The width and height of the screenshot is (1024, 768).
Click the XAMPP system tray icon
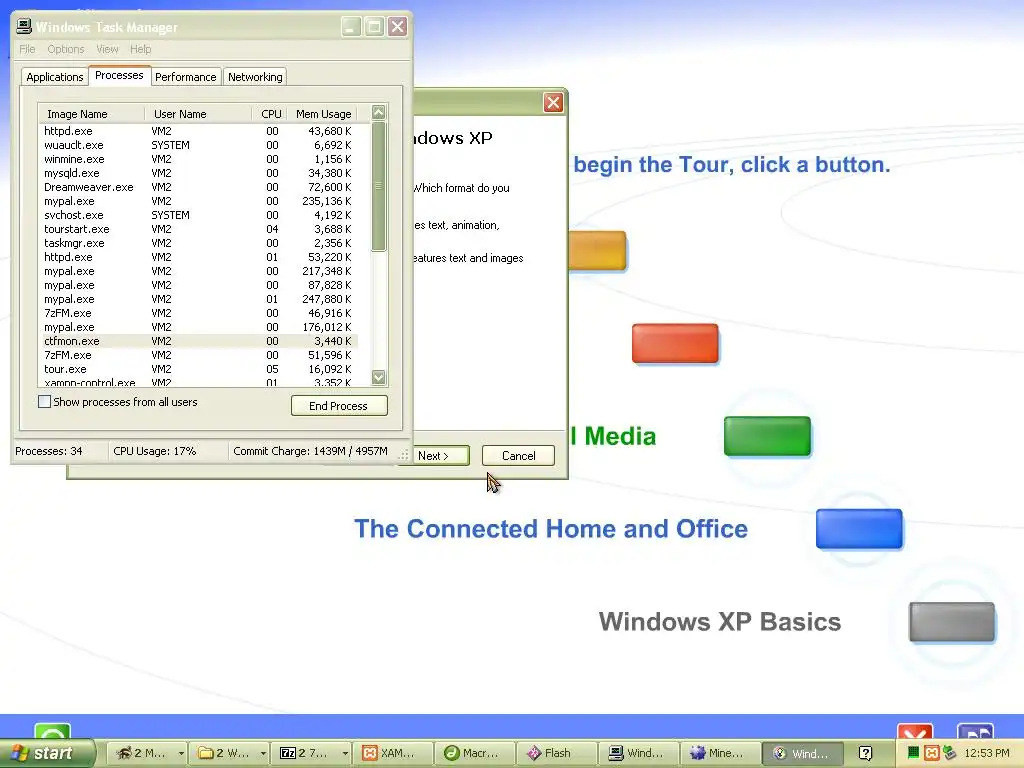[x=931, y=753]
